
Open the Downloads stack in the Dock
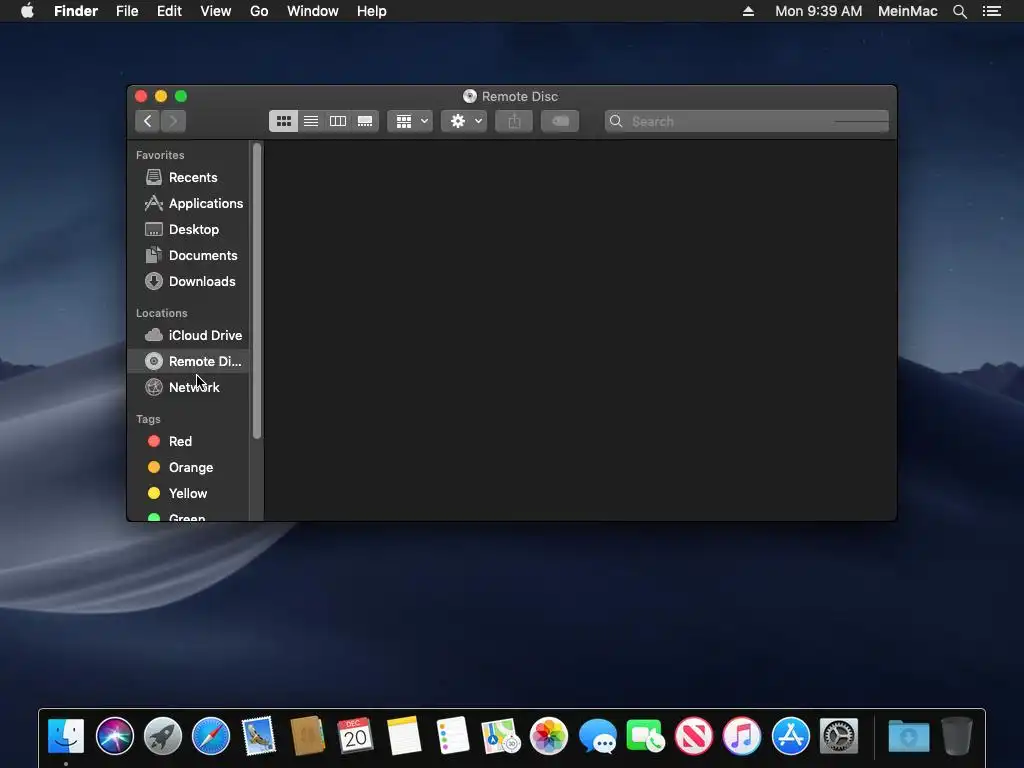[908, 736]
